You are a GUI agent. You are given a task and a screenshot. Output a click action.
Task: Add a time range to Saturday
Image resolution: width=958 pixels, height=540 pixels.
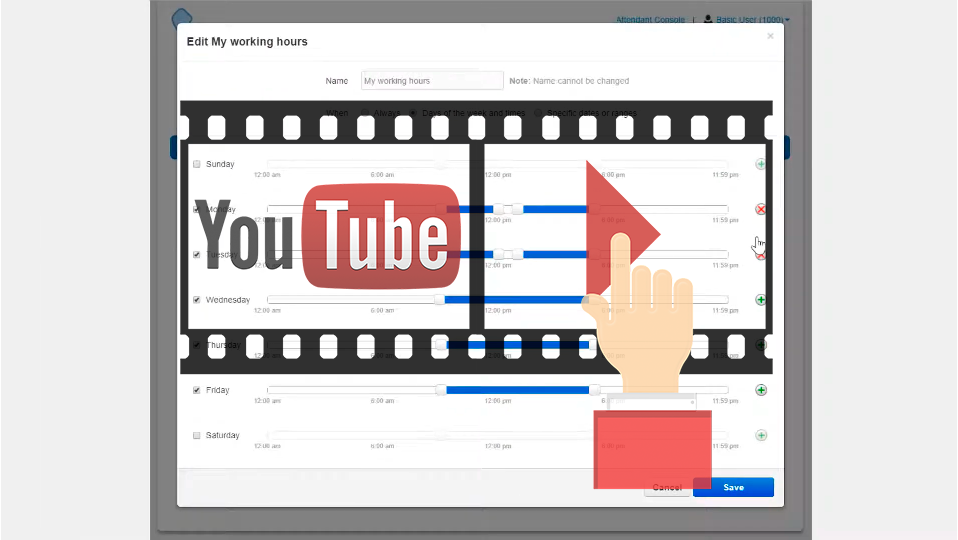(761, 436)
